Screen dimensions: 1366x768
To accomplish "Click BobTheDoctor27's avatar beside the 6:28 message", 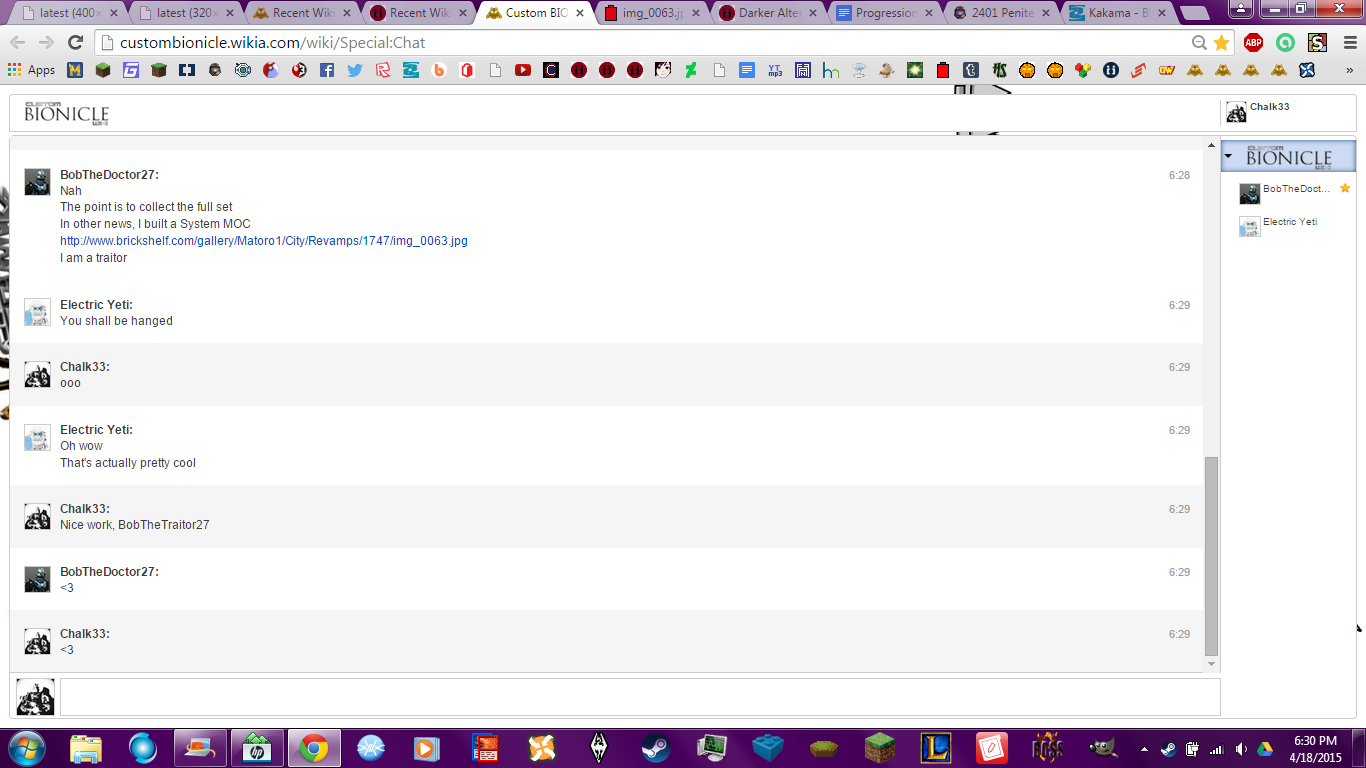I will click(37, 181).
